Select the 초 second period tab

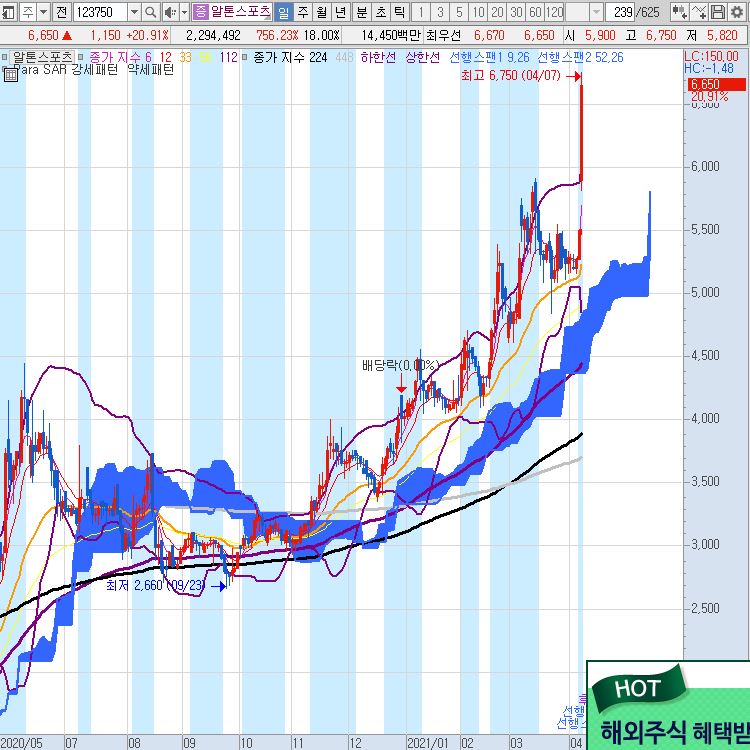click(381, 12)
